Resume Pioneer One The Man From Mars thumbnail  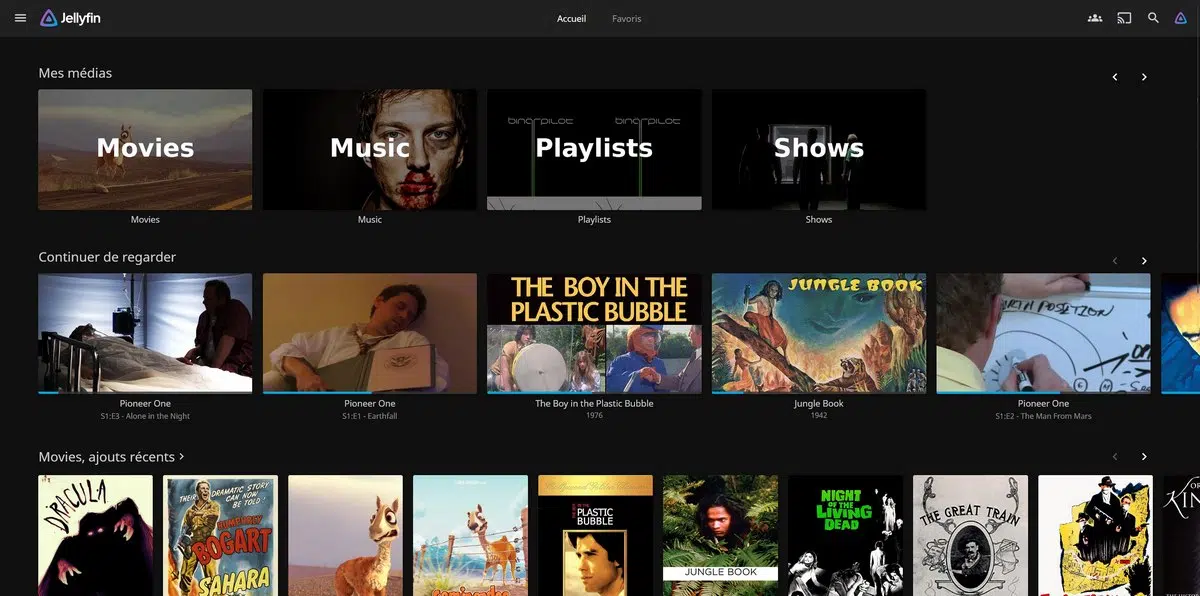pos(1043,333)
